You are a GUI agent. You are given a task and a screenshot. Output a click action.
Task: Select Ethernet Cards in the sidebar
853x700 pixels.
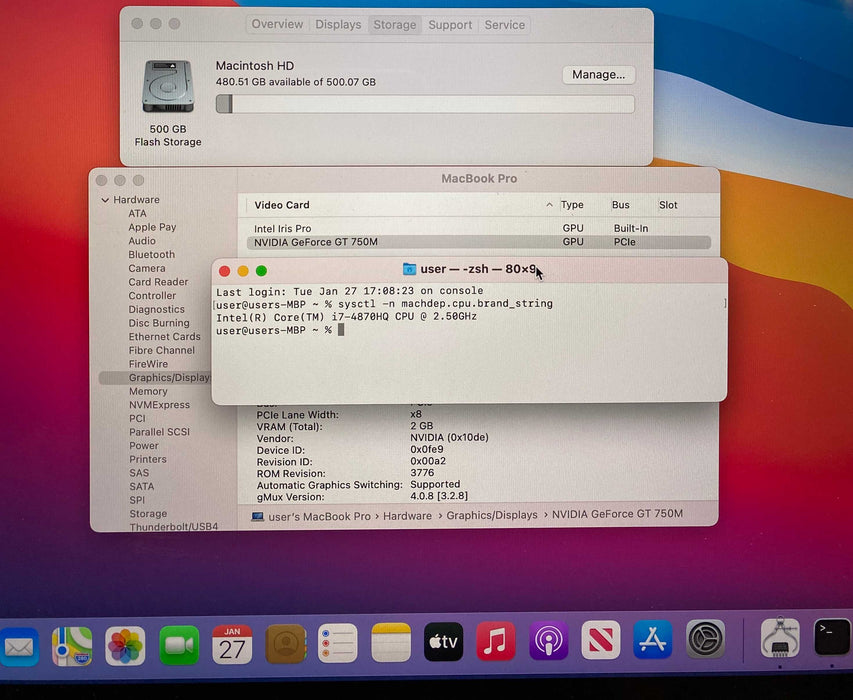click(x=164, y=337)
